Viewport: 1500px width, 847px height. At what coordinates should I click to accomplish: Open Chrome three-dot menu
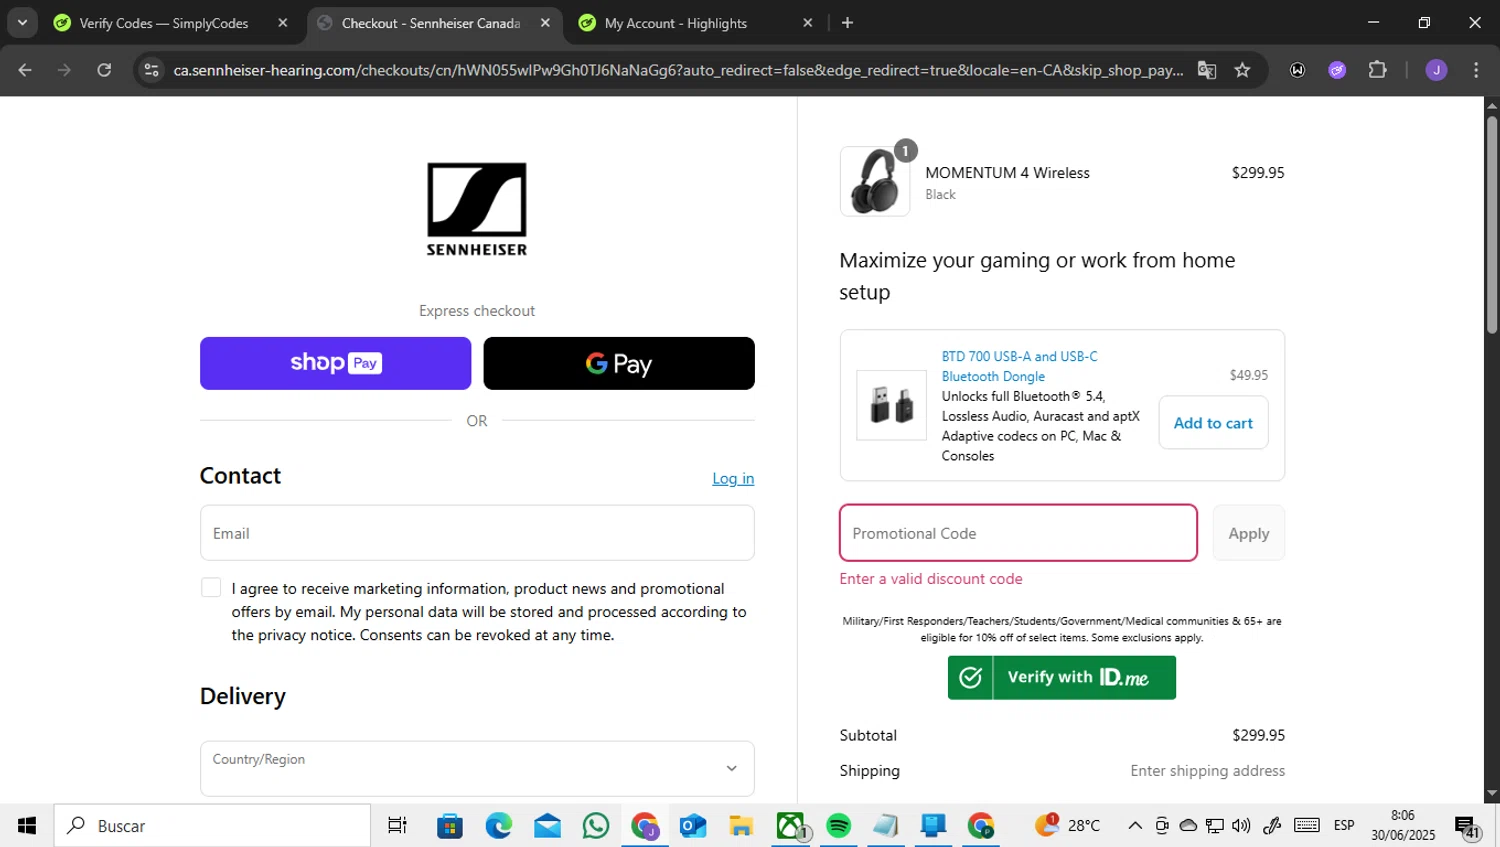(1476, 70)
